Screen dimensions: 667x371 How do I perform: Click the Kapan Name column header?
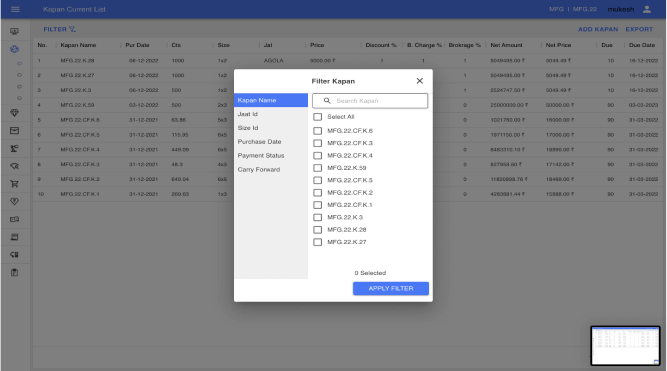click(x=78, y=45)
